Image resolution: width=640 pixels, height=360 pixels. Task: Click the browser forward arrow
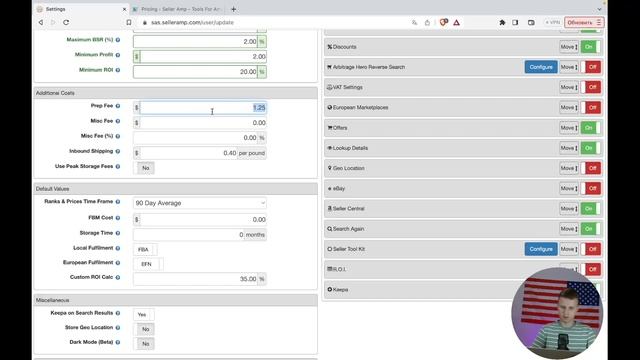click(x=53, y=22)
